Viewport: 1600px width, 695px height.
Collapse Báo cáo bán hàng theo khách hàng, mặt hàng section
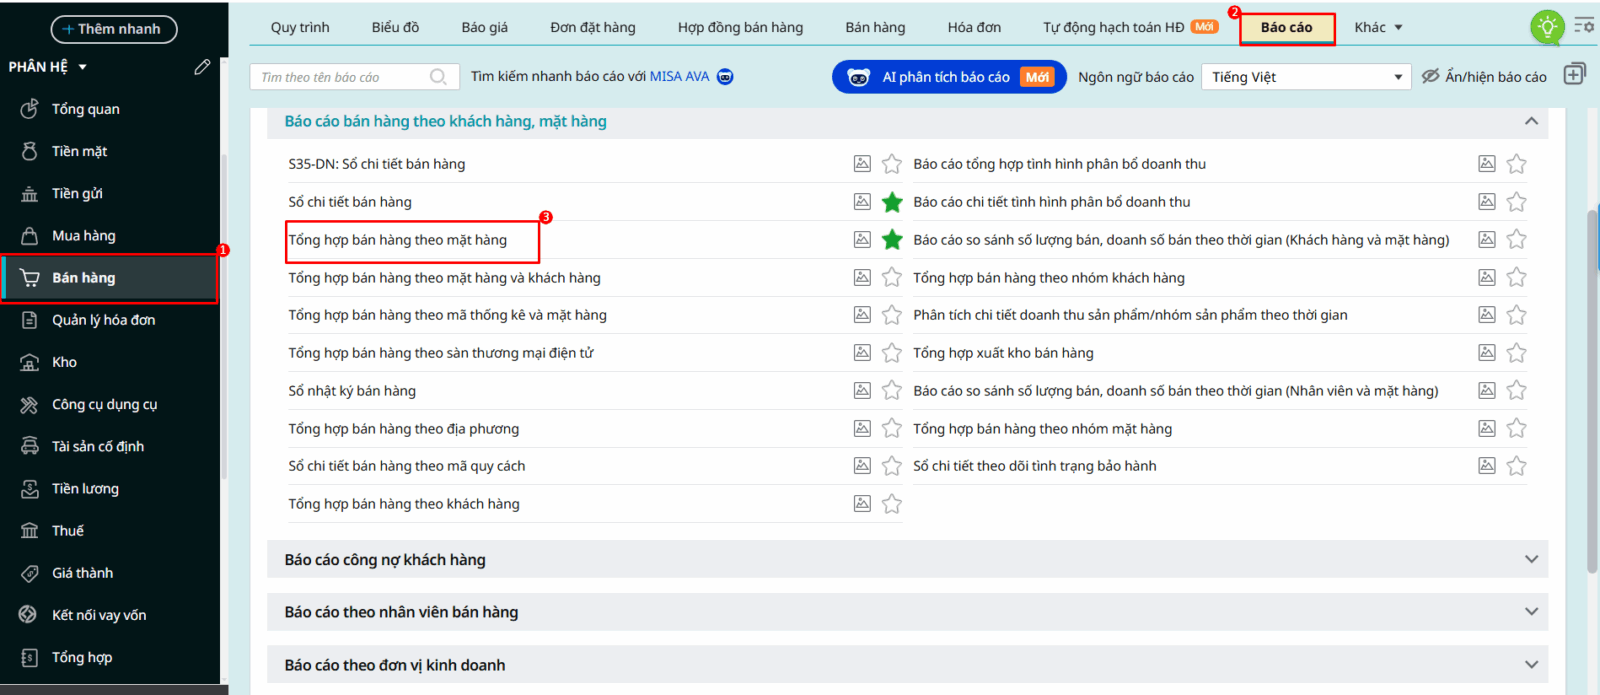tap(1530, 121)
